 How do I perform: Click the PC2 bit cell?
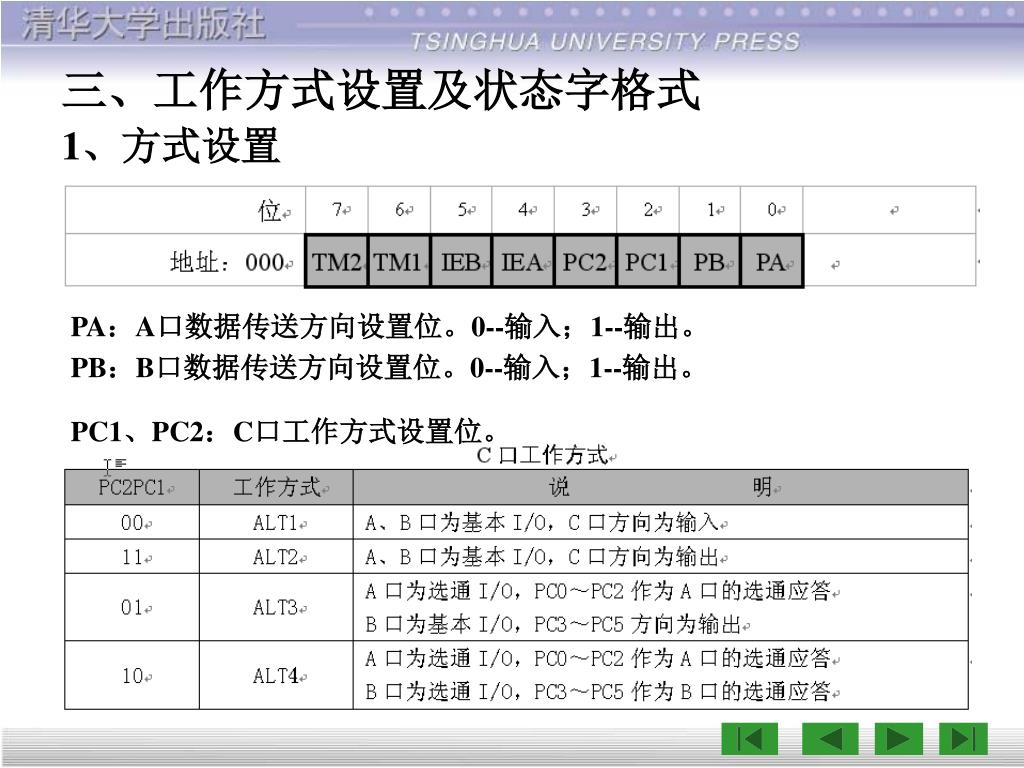(585, 261)
